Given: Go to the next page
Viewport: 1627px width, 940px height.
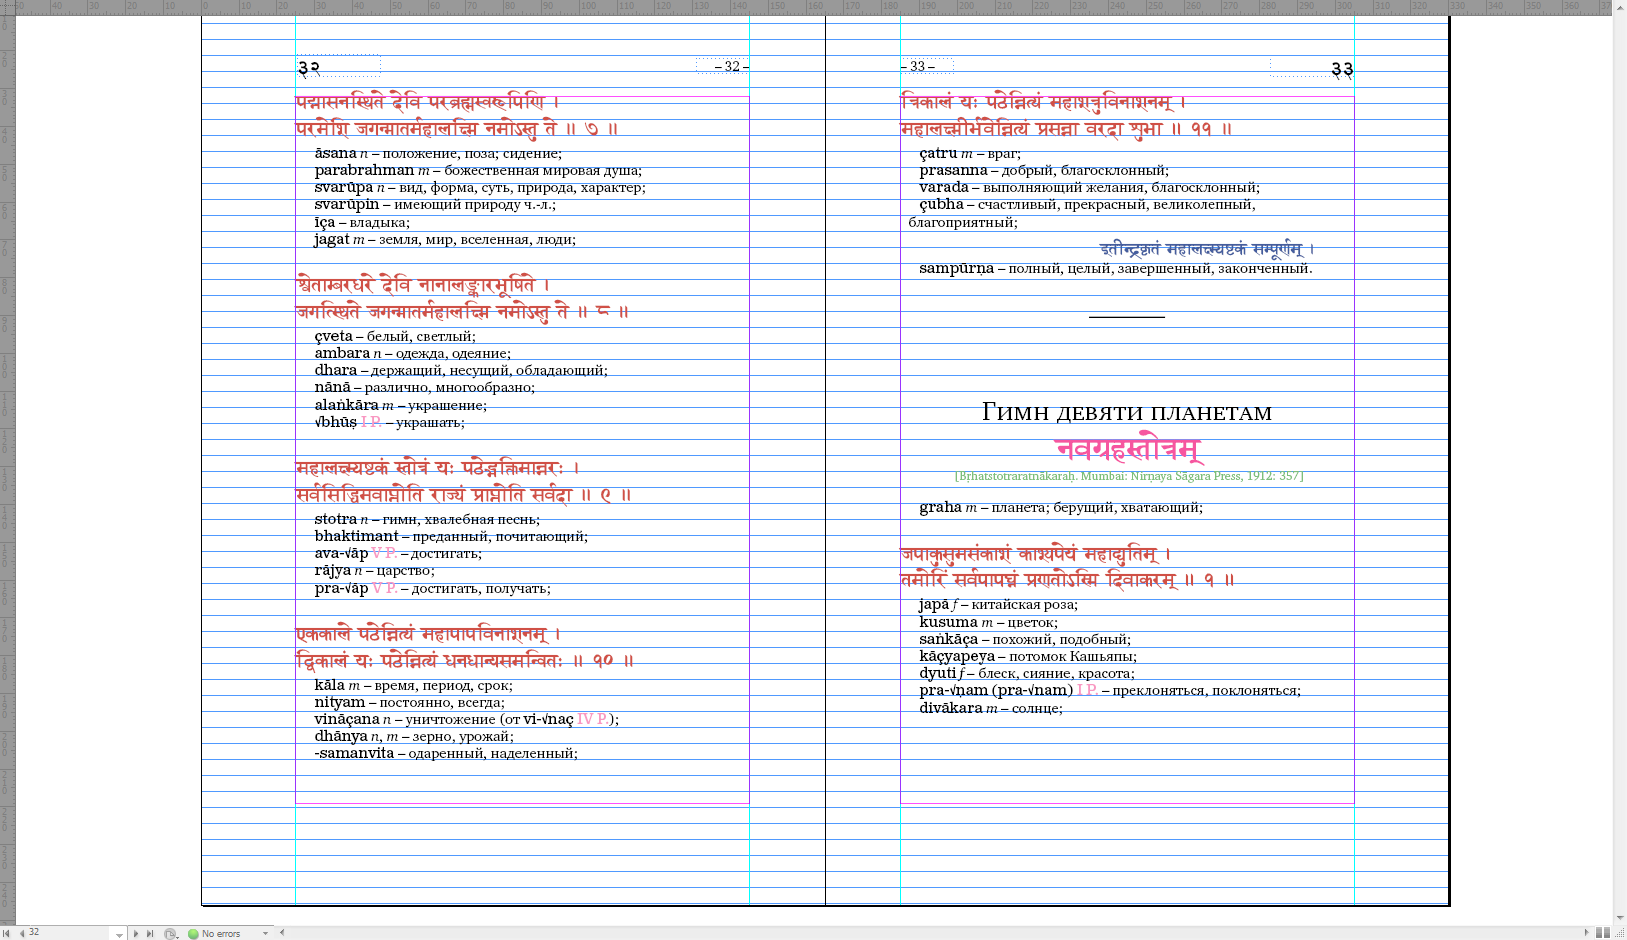Looking at the screenshot, I should pos(136,933).
